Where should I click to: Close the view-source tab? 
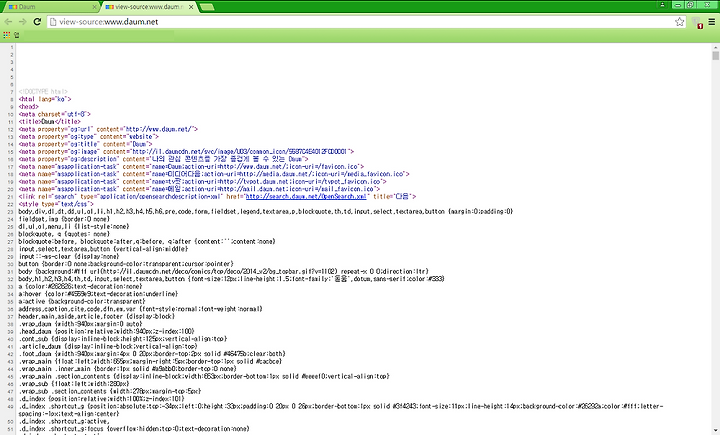click(x=191, y=7)
